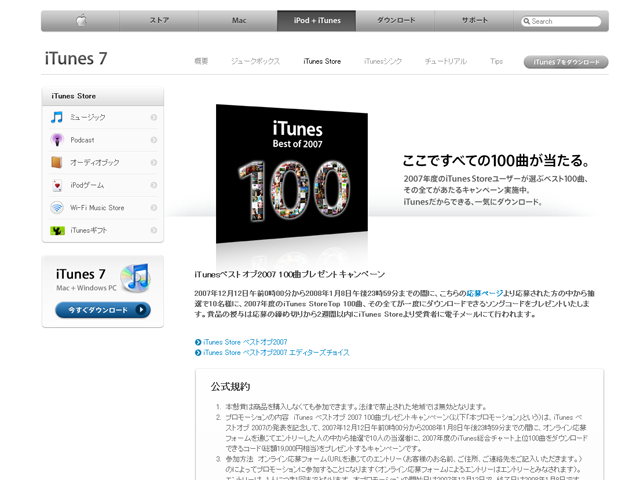Screen dimensions: 640x480
Task: Click the iTunes Best of 2007 banner image
Action: pyautogui.click(x=292, y=173)
